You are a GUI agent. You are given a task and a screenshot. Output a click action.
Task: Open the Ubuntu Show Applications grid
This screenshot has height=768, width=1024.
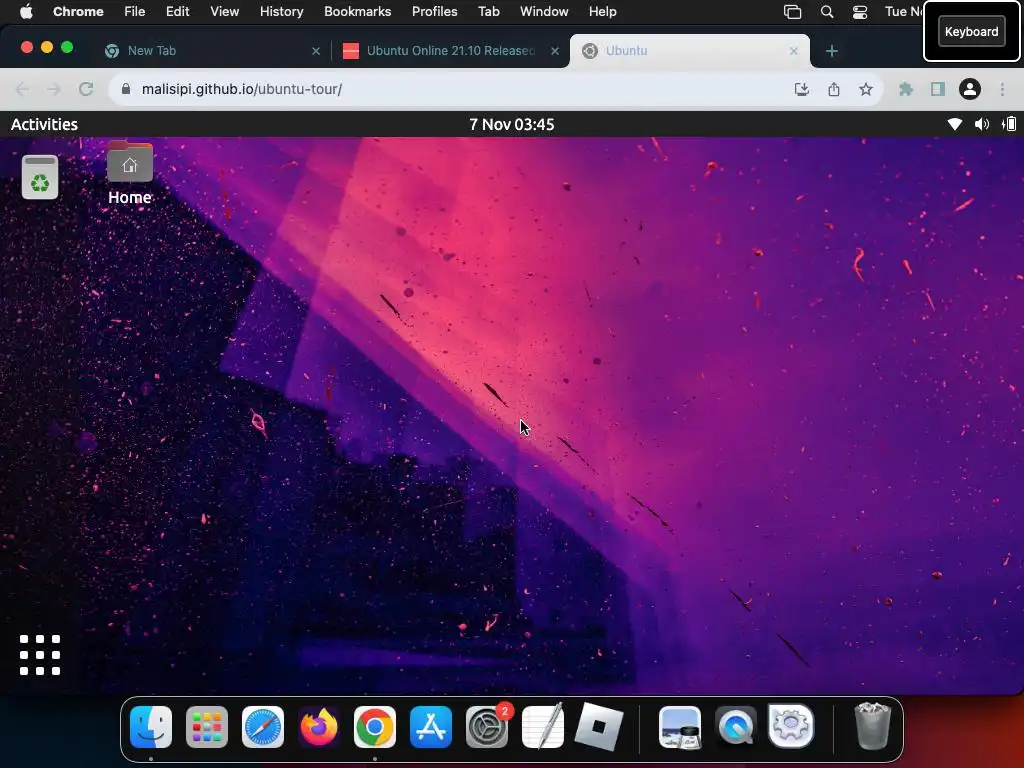40,654
